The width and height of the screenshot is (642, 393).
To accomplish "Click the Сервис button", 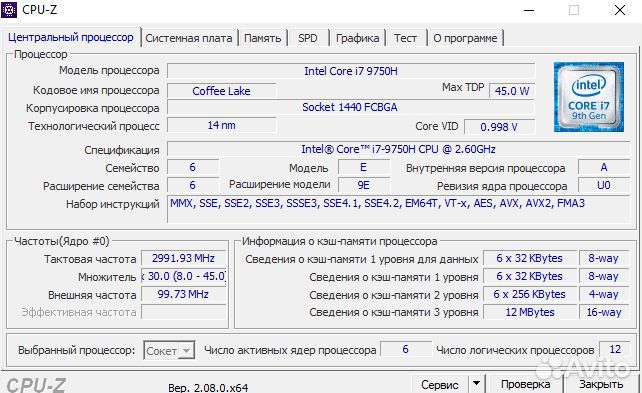I will click(x=440, y=384).
